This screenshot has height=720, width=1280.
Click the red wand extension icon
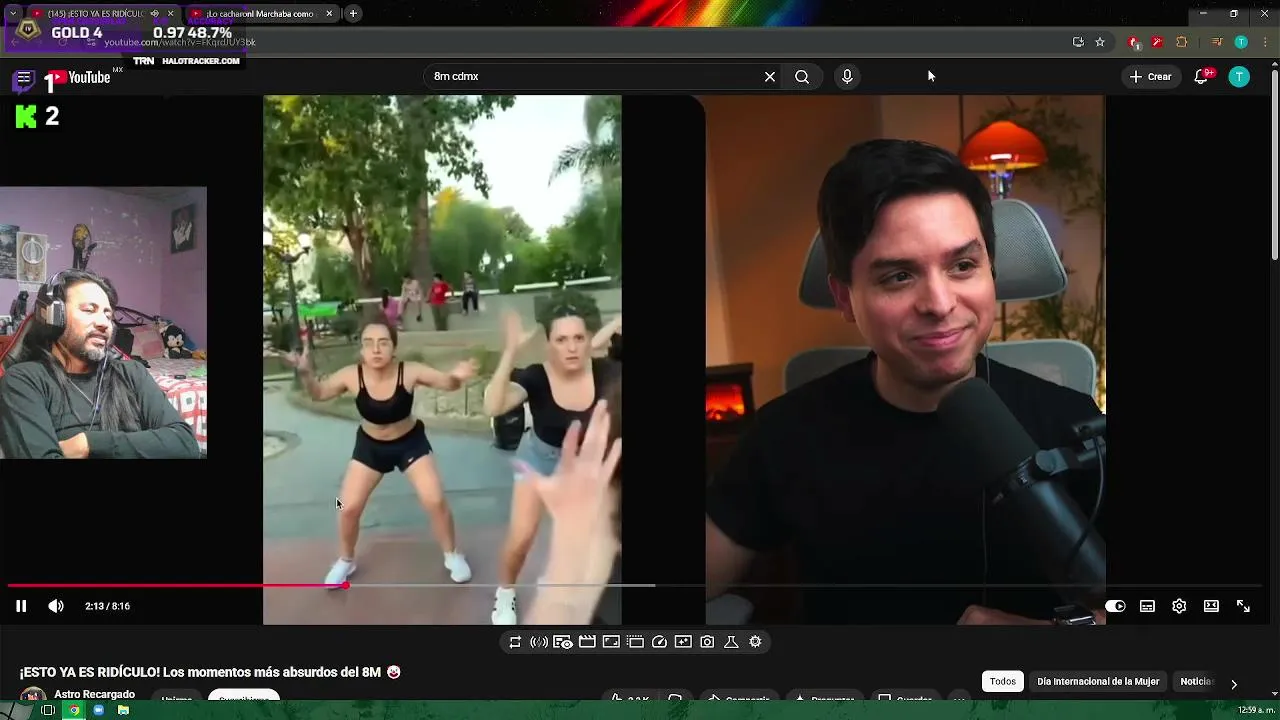[1157, 42]
